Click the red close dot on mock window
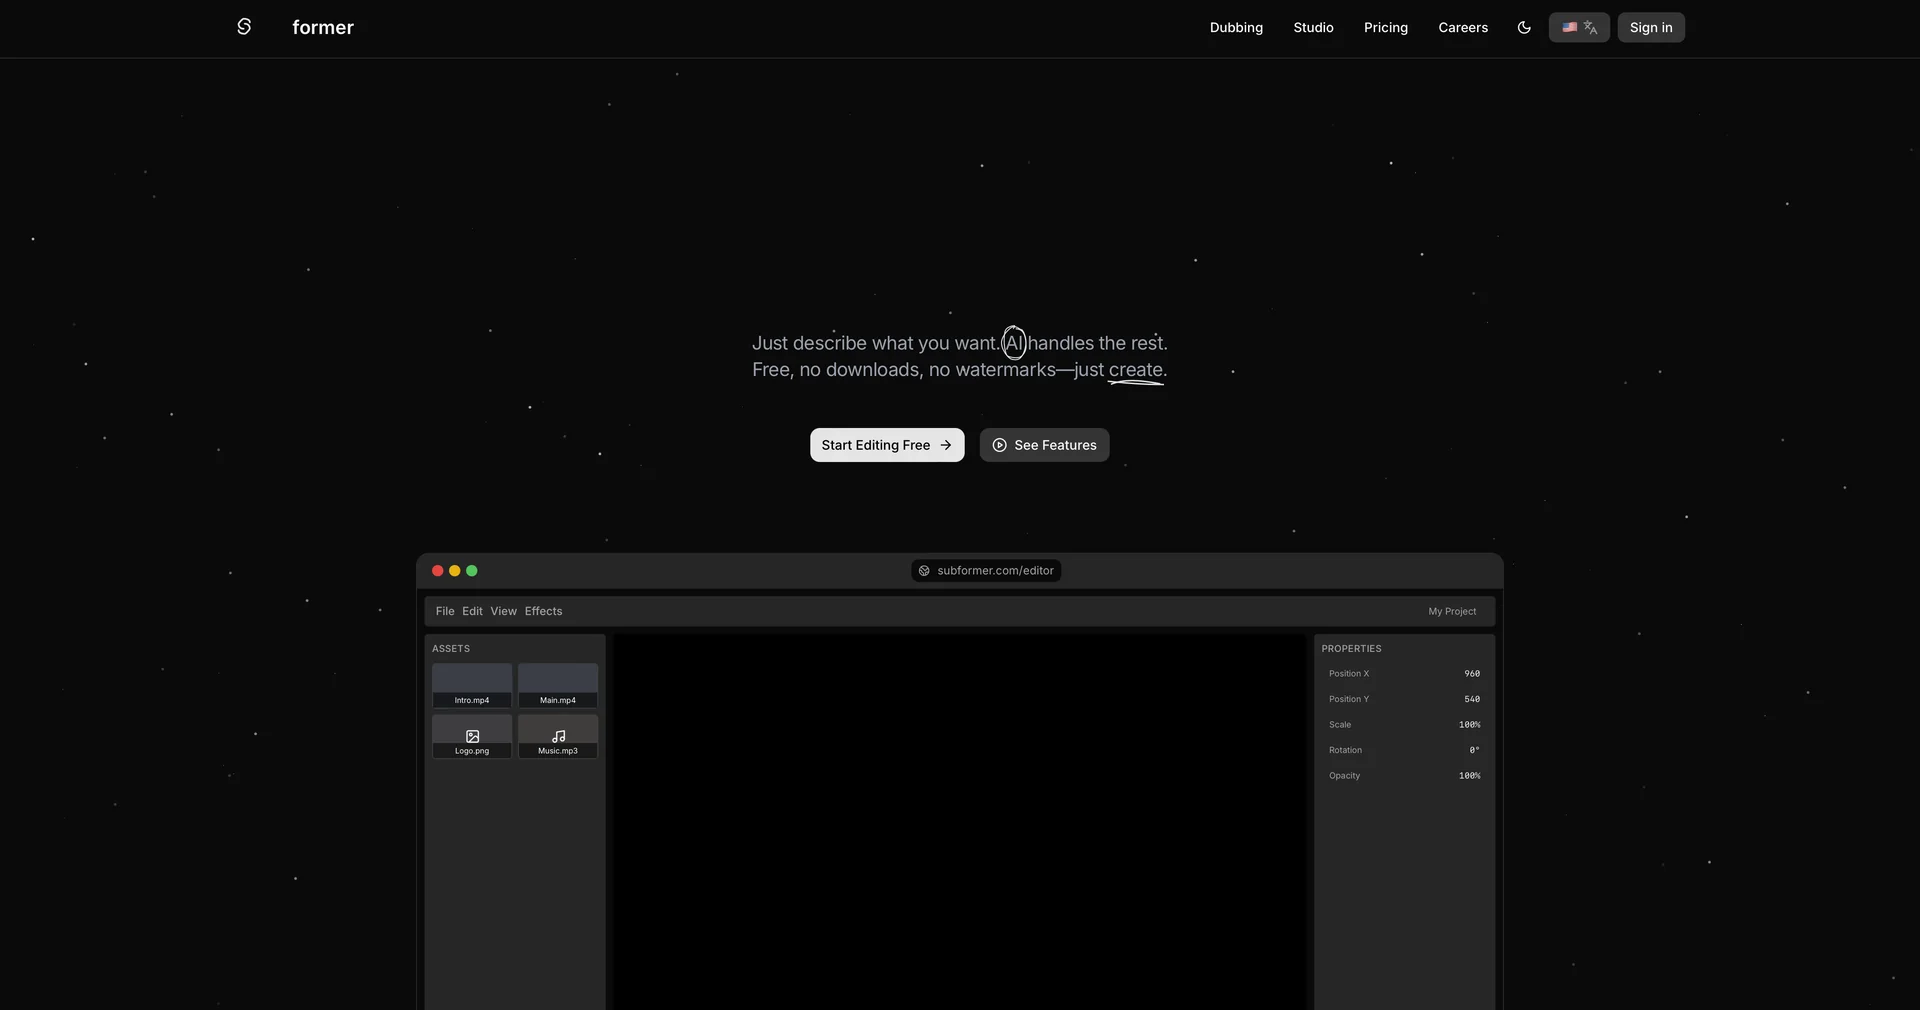The width and height of the screenshot is (1920, 1010). (437, 571)
